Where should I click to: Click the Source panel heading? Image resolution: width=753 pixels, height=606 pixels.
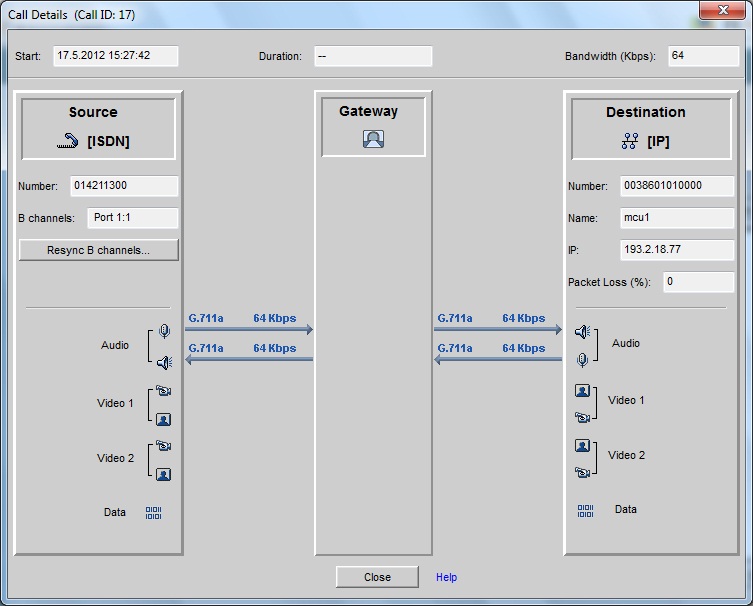click(93, 112)
